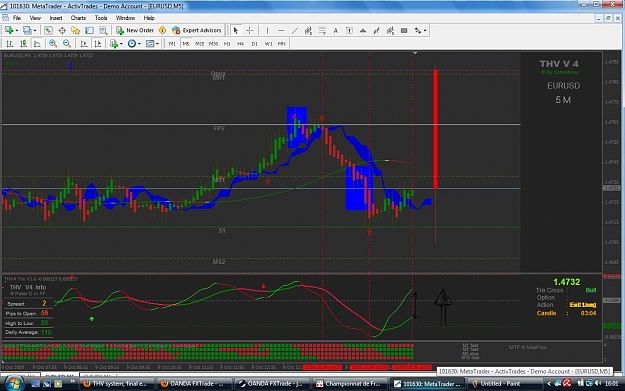The width and height of the screenshot is (625, 391).
Task: Toggle the Data Window crosshair-target icon
Action: click(x=62, y=30)
